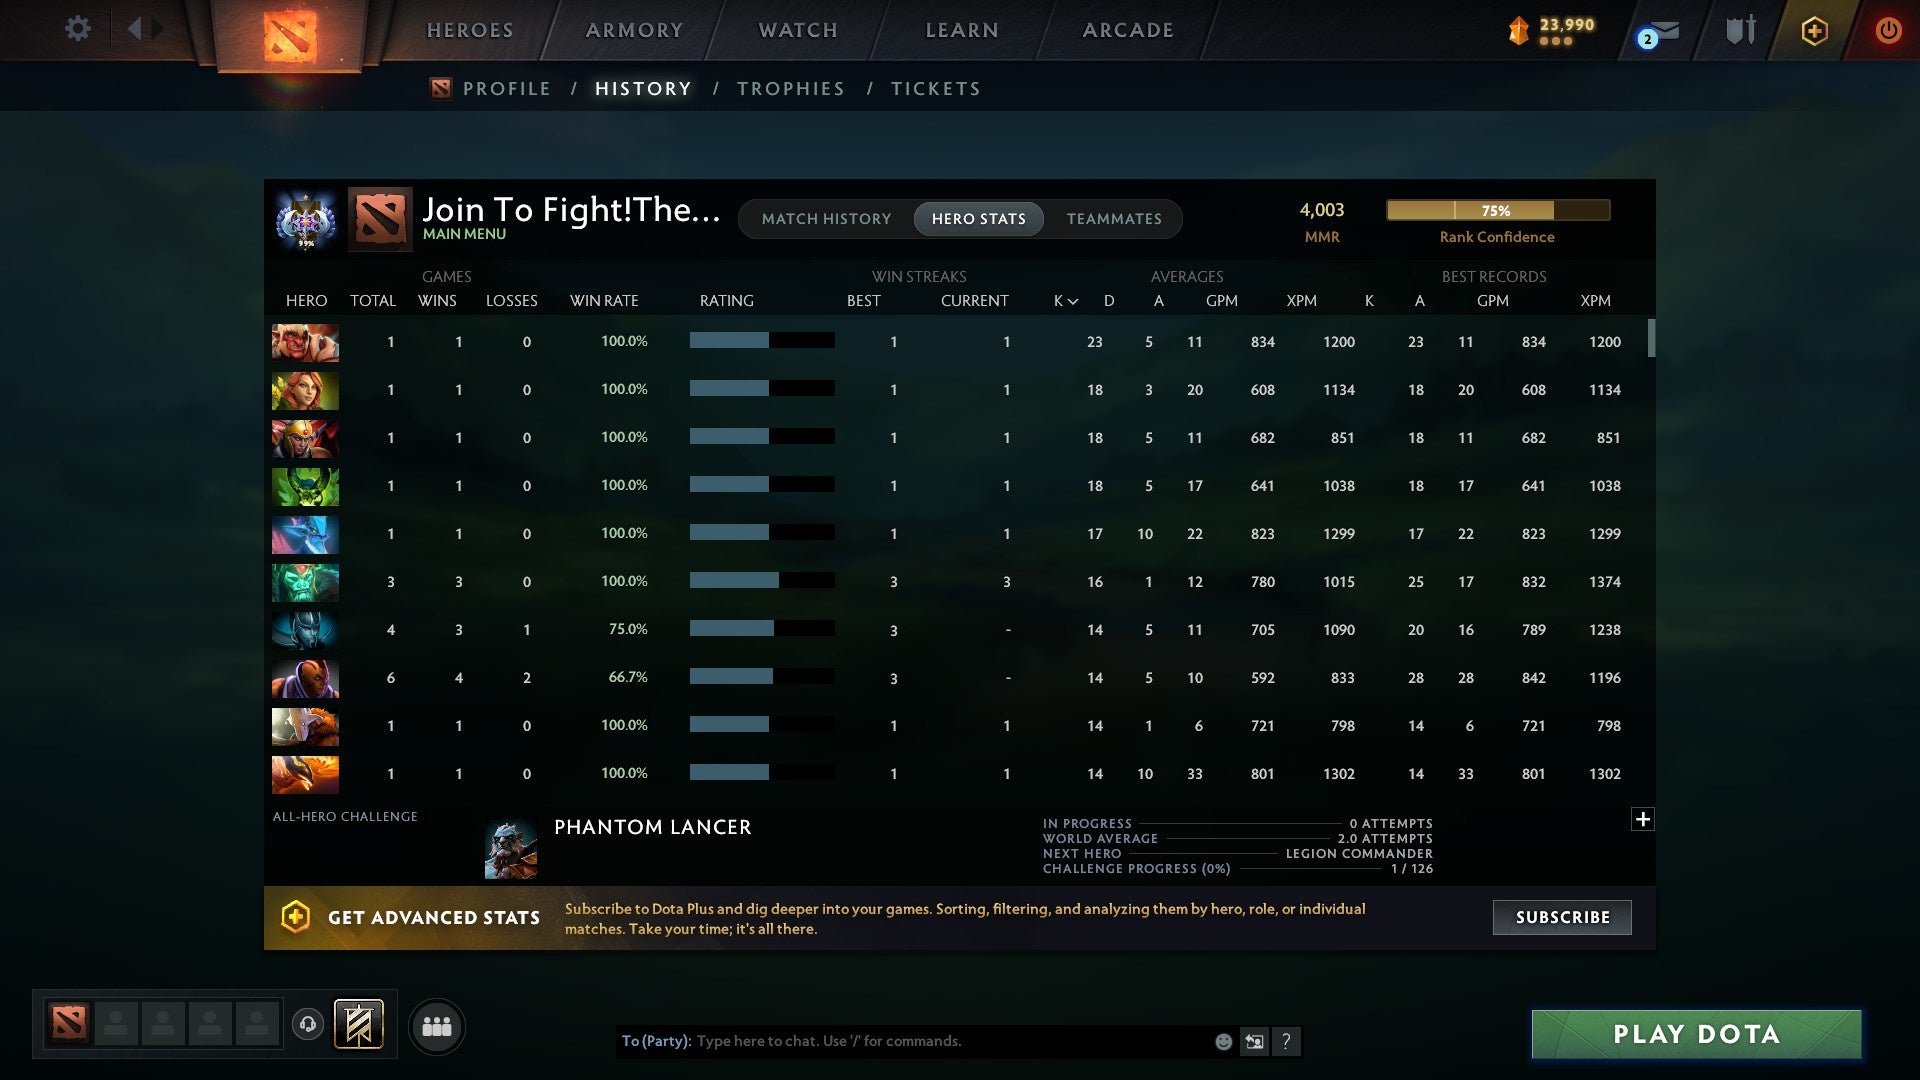Open the K column sort dropdown

coord(1063,300)
